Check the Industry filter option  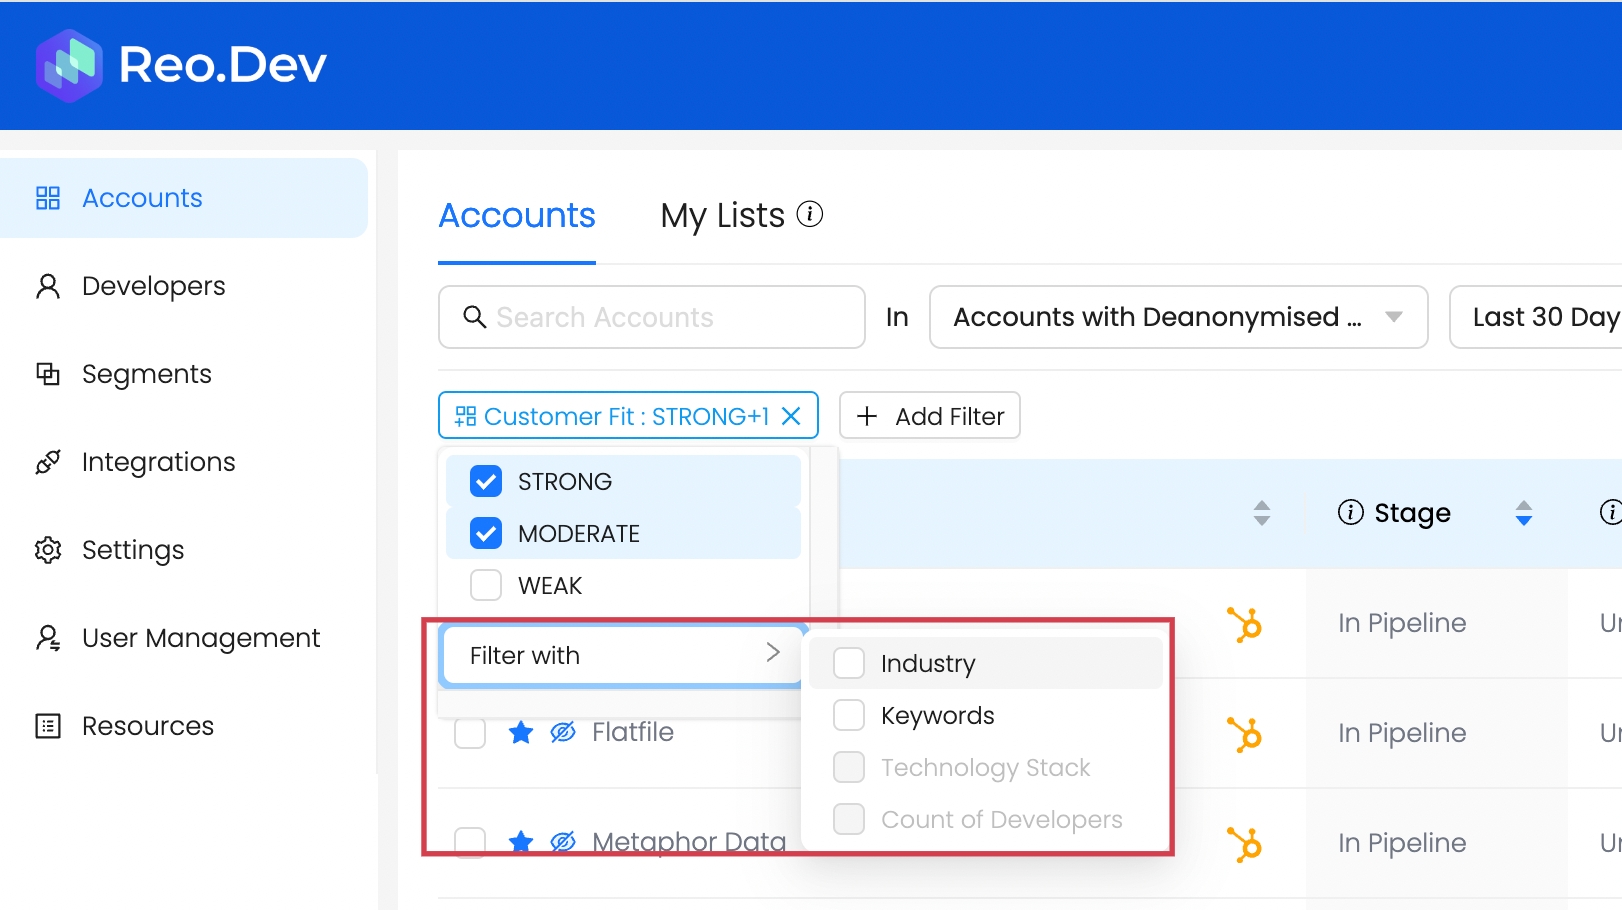[849, 663]
